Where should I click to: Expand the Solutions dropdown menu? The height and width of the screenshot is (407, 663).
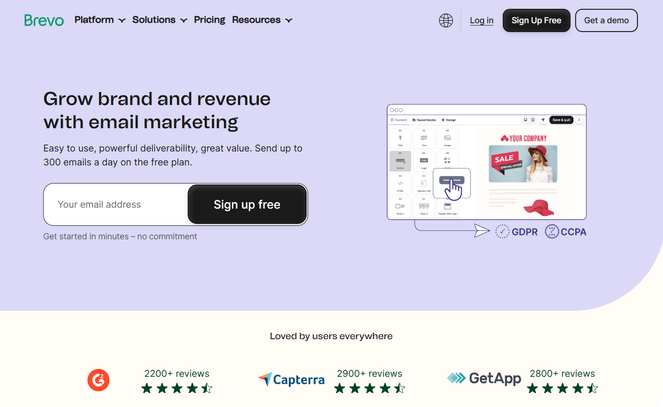tap(159, 20)
